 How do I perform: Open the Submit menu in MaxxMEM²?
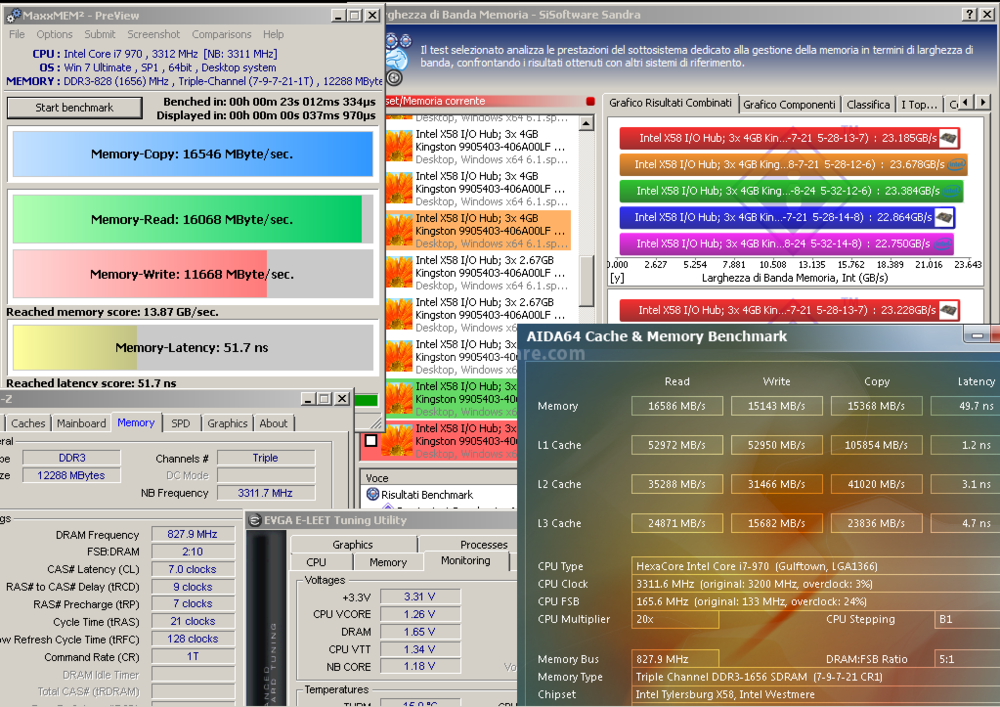tap(99, 34)
